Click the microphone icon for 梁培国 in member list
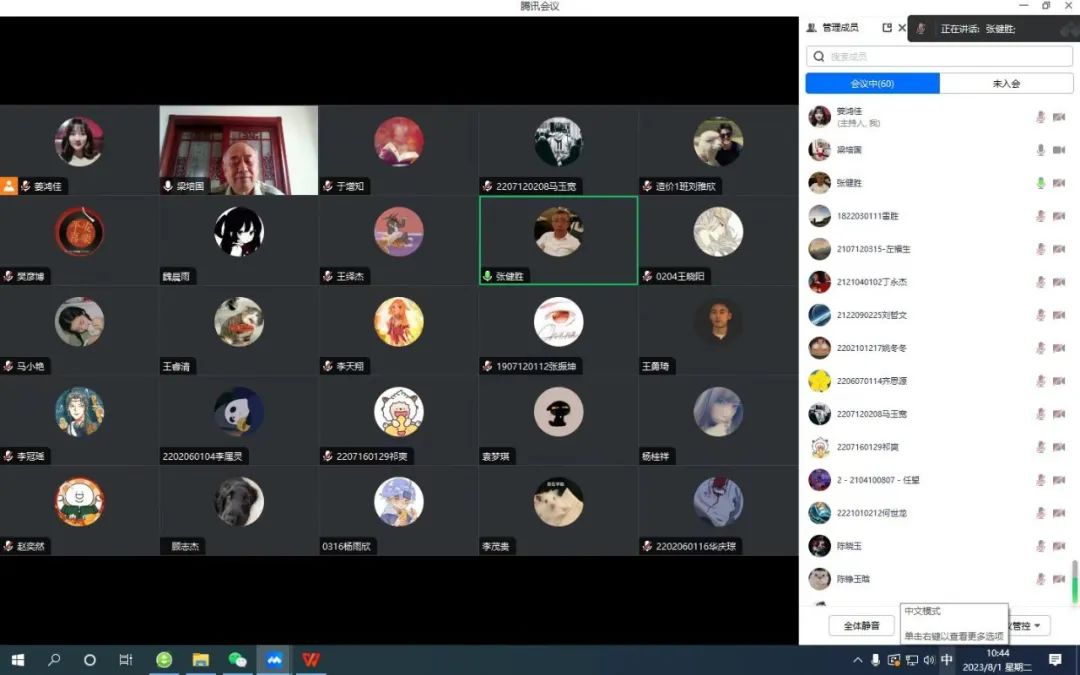 click(1040, 150)
